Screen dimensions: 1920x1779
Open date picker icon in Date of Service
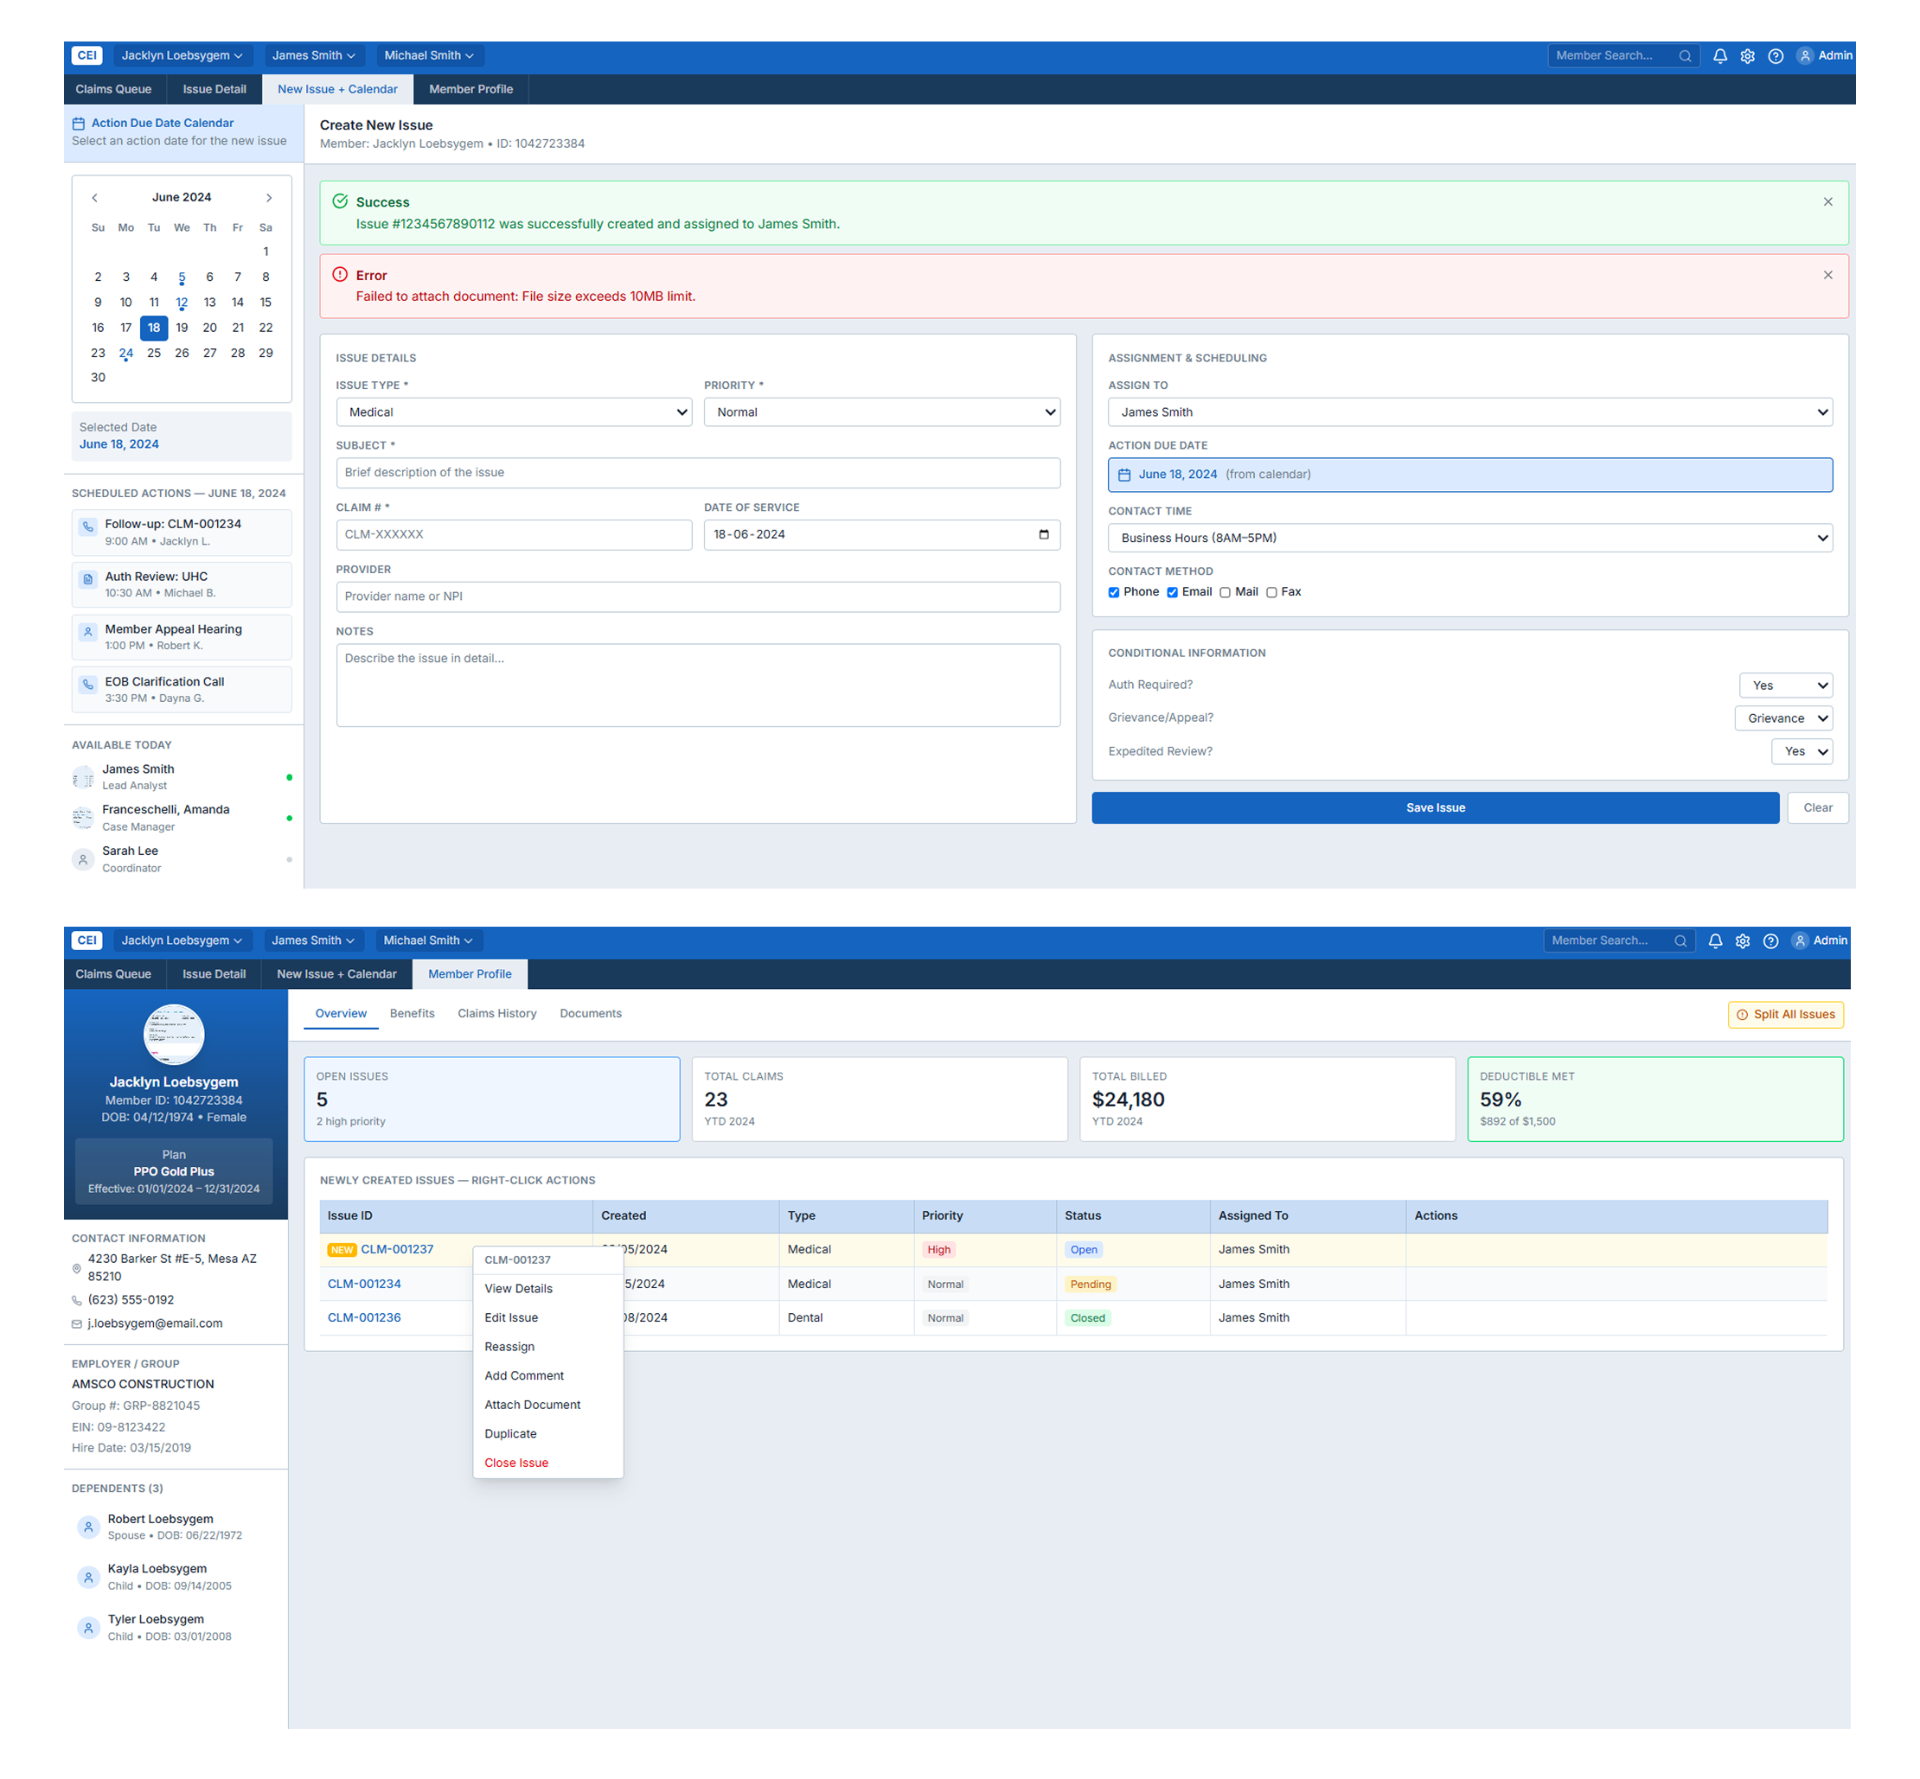(x=1043, y=534)
